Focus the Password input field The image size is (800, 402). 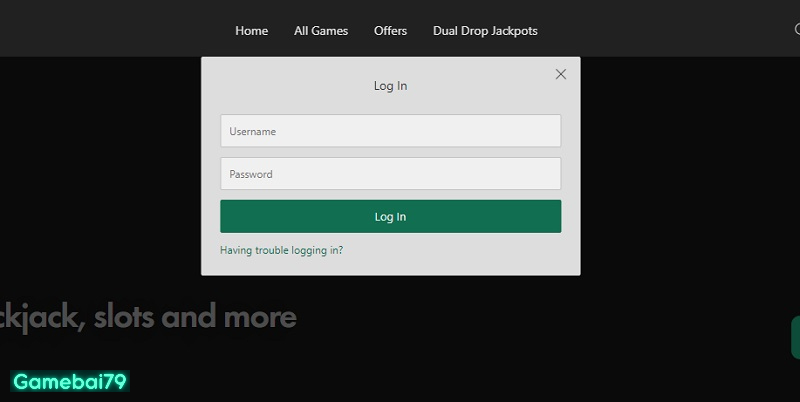click(390, 174)
